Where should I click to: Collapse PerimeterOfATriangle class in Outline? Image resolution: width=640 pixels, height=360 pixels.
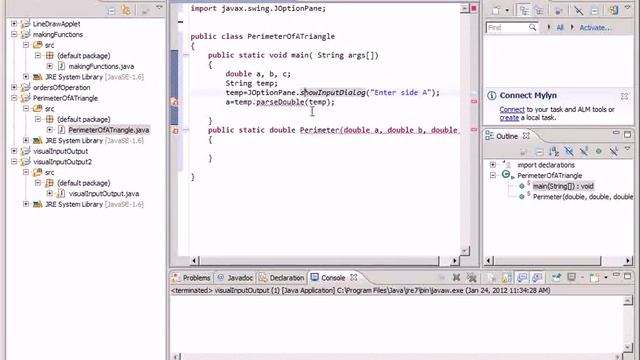coord(493,176)
